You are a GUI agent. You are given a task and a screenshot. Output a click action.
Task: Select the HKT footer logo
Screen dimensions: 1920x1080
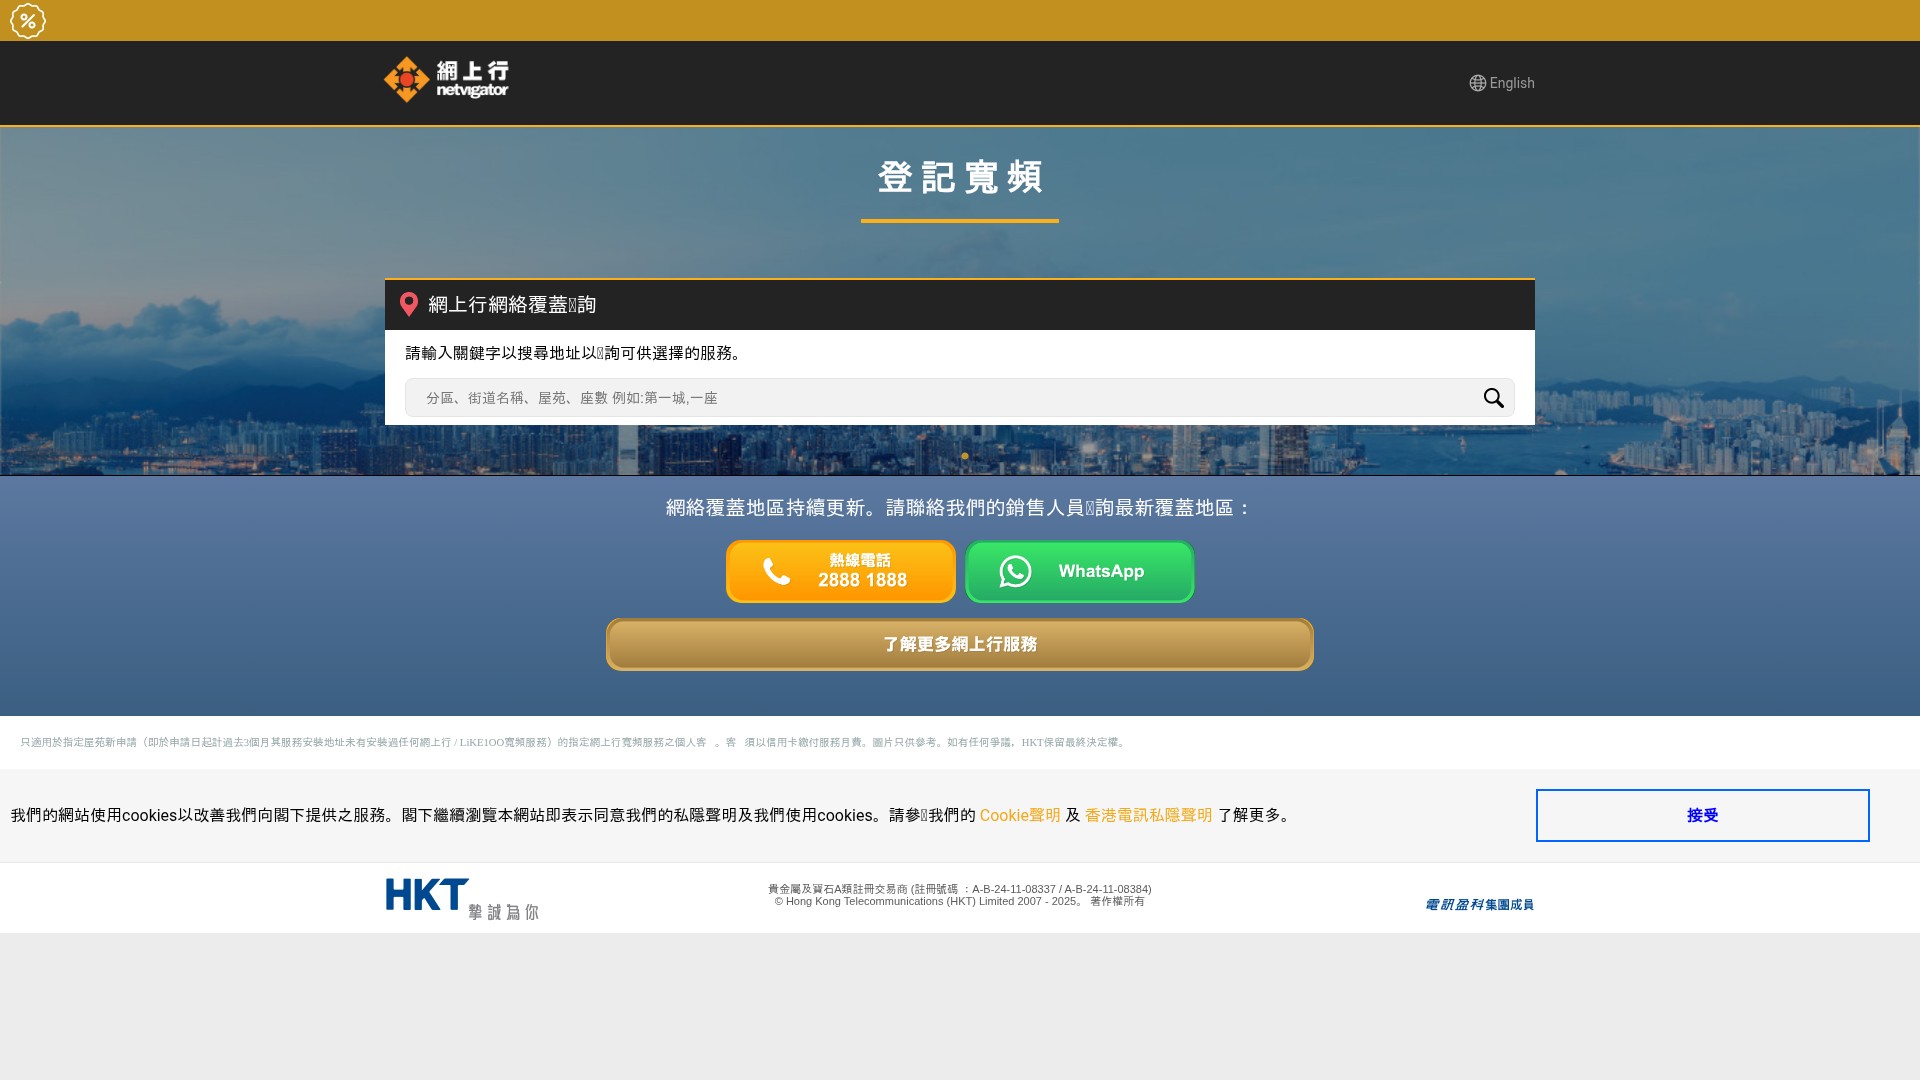[462, 898]
